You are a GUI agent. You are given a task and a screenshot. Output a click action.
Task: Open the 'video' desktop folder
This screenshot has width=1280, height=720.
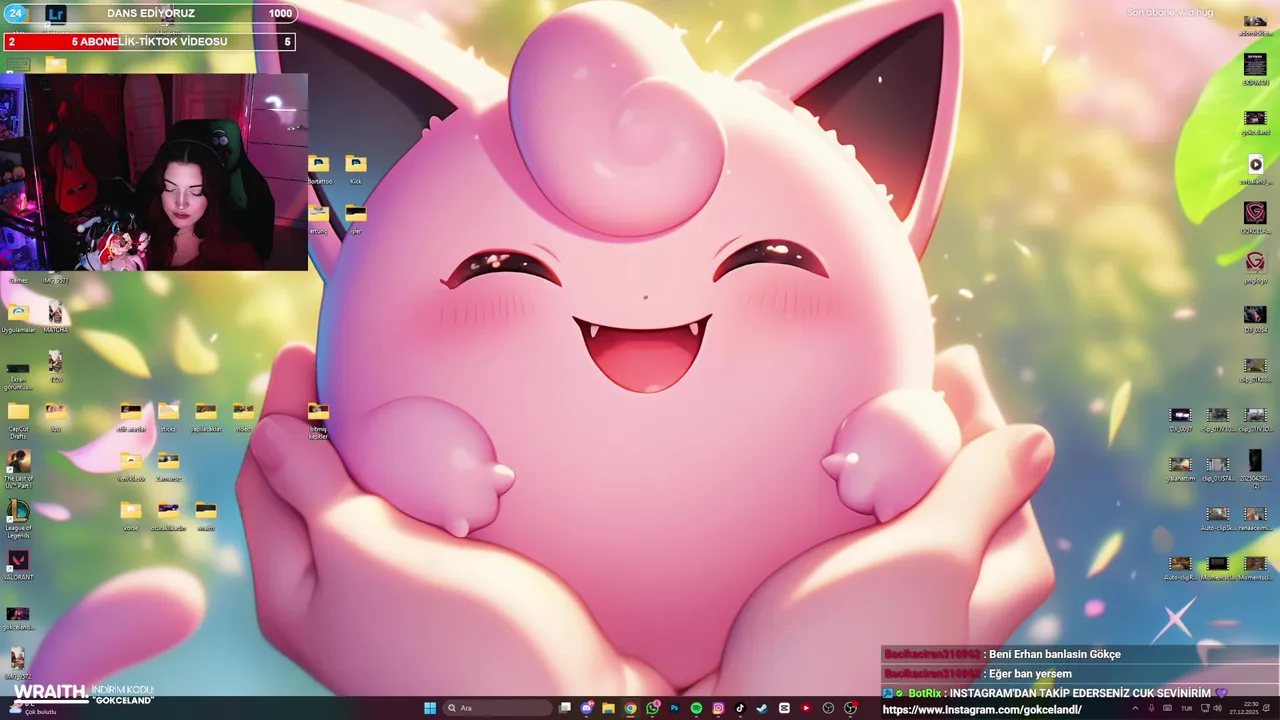coord(243,417)
